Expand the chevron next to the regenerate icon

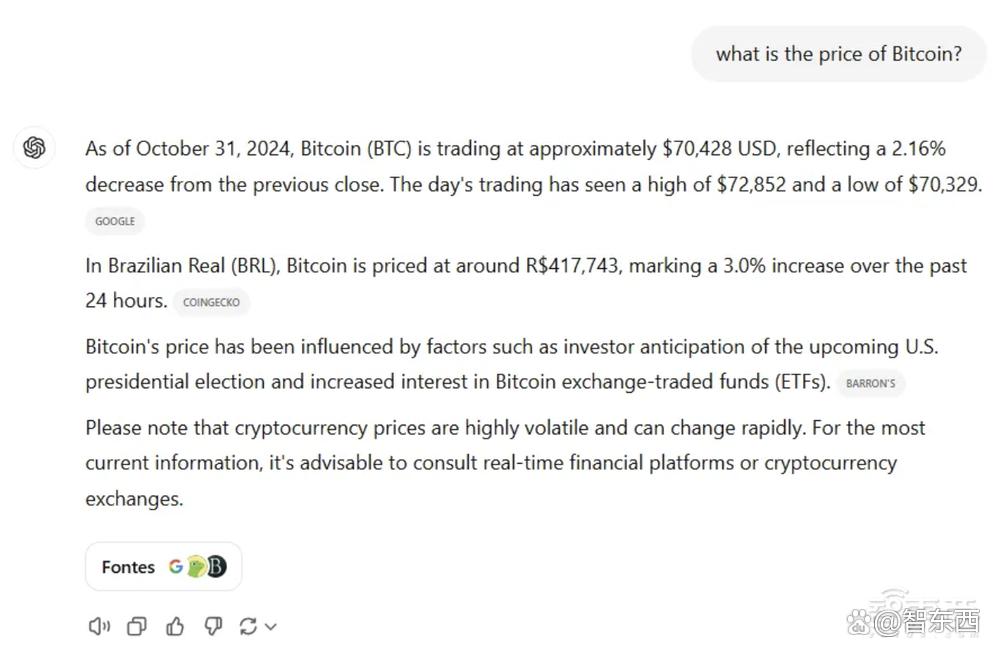click(270, 627)
